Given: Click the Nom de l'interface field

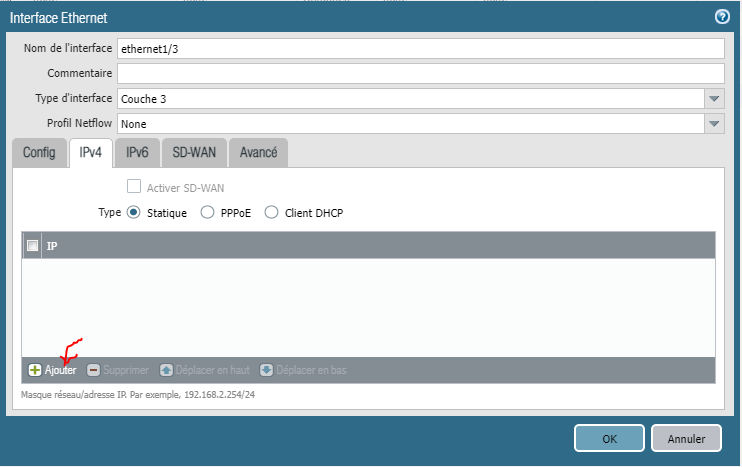Looking at the screenshot, I should 421,49.
